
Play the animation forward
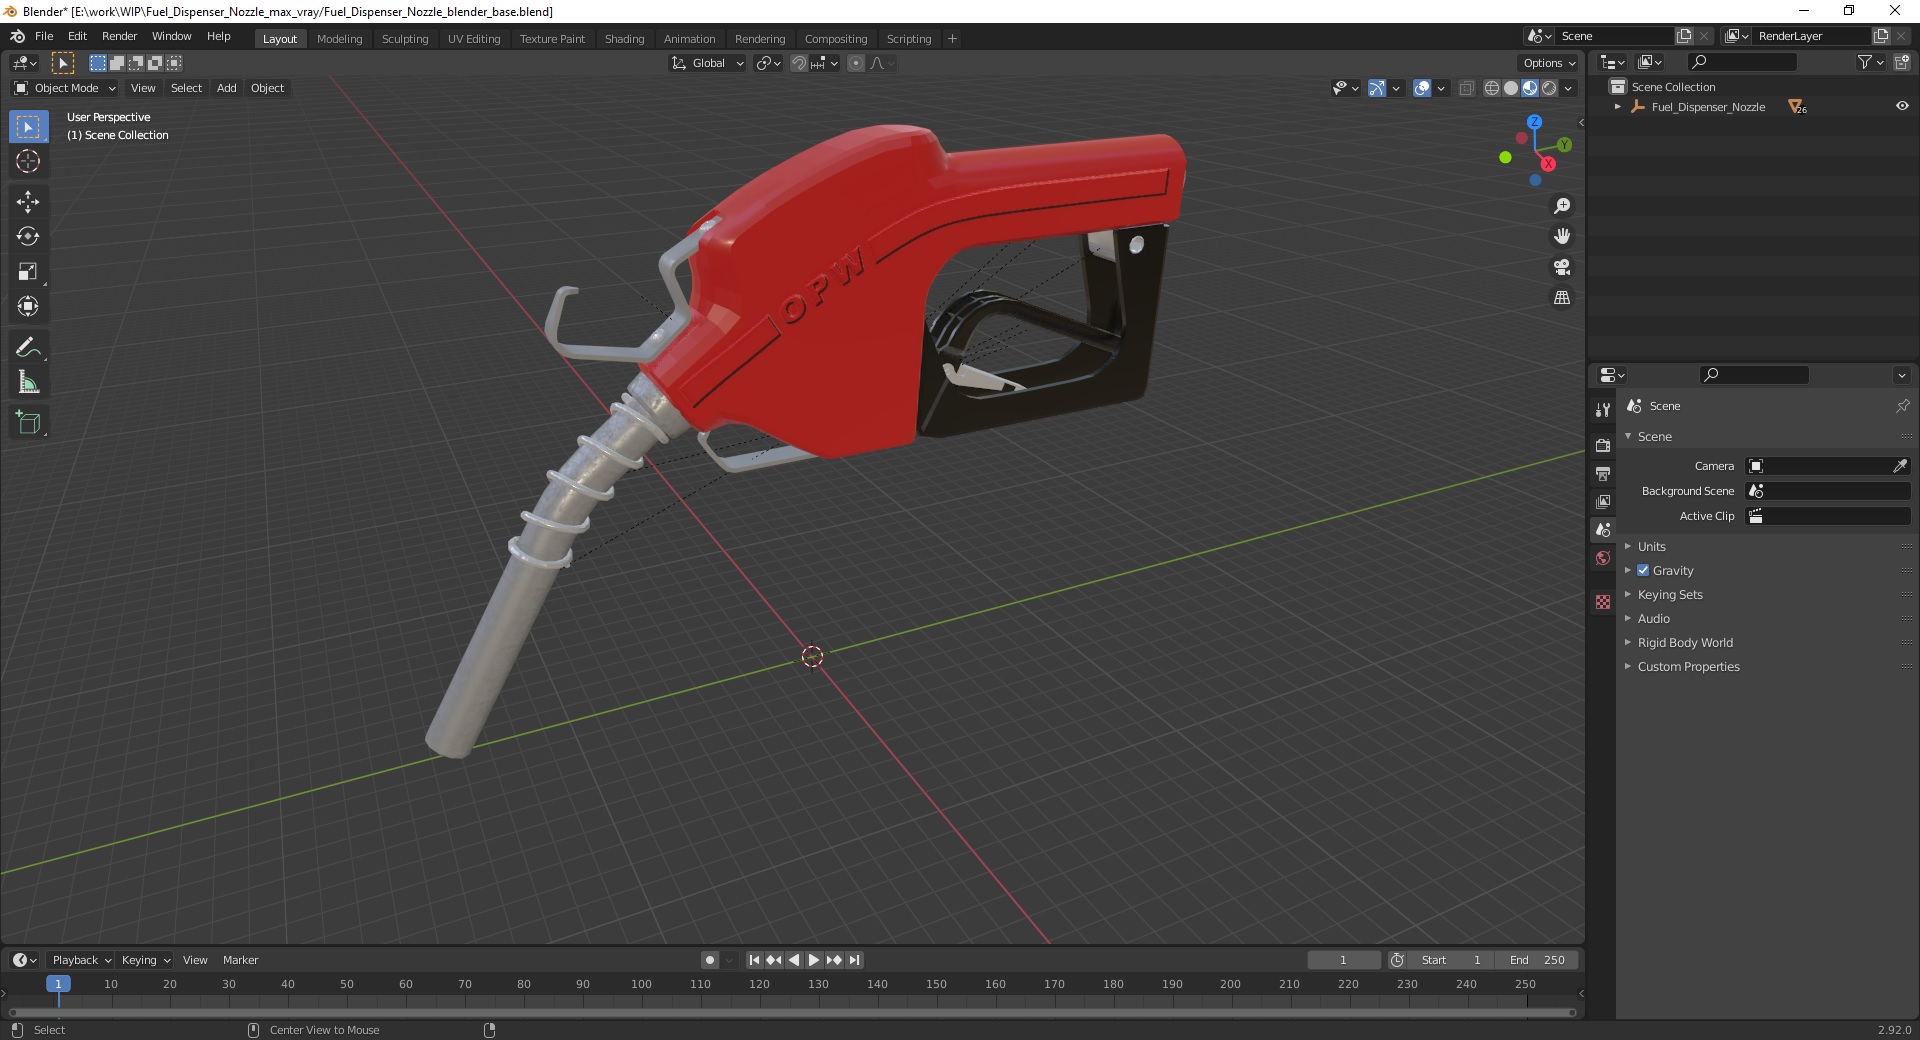814,960
